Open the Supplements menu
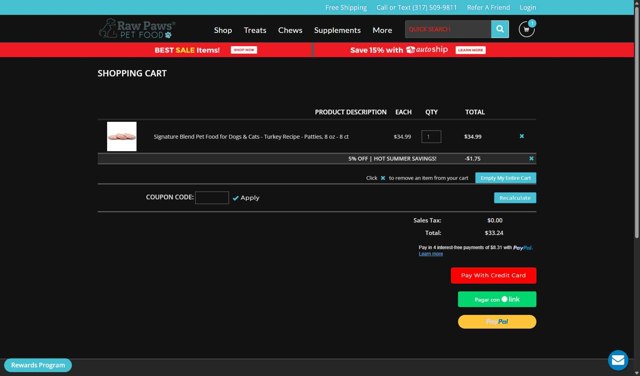Screen dimensions: 640x376 pos(338,30)
